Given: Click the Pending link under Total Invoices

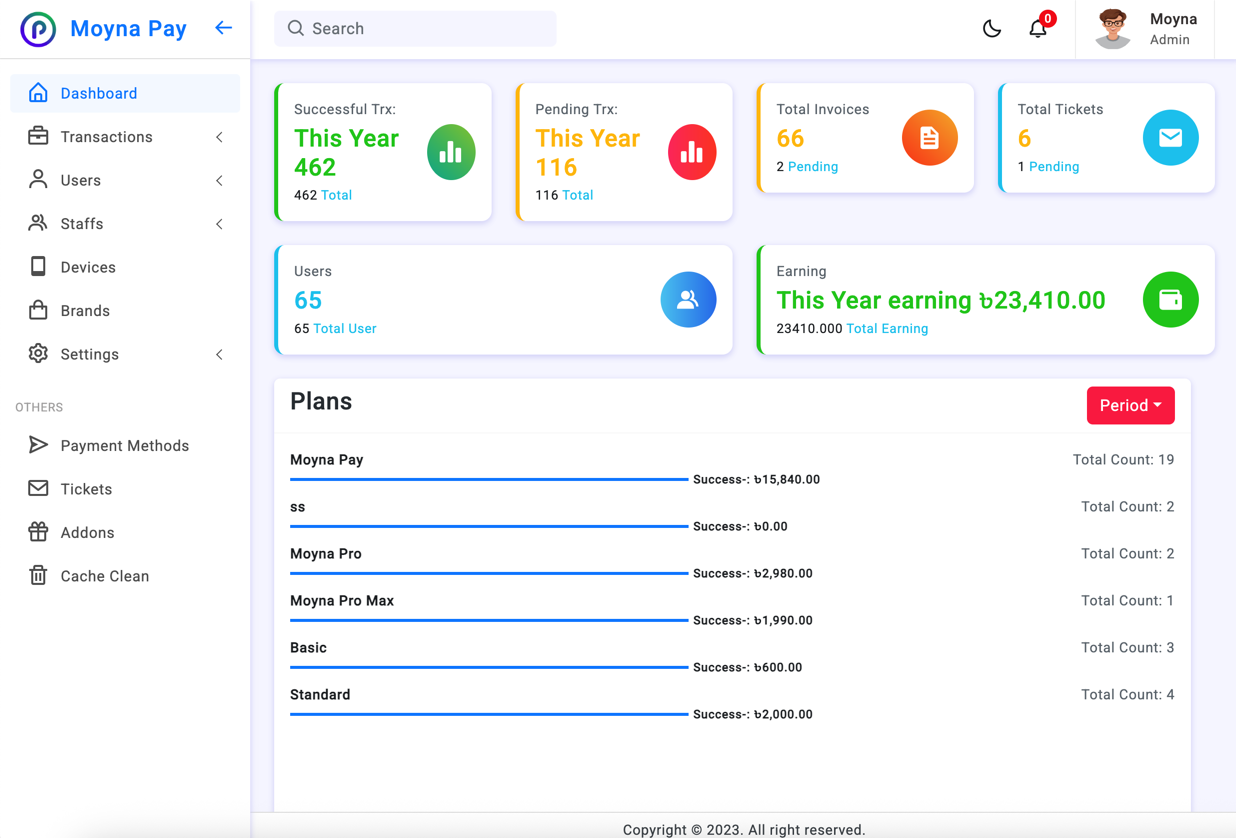Looking at the screenshot, I should pos(812,167).
